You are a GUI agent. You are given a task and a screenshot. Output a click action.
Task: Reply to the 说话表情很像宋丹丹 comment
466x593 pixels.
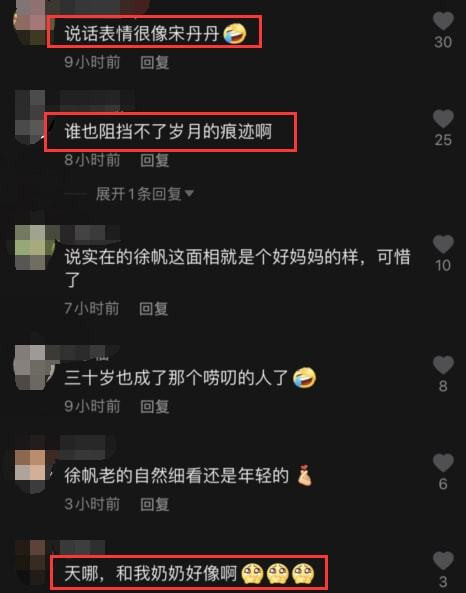154,62
